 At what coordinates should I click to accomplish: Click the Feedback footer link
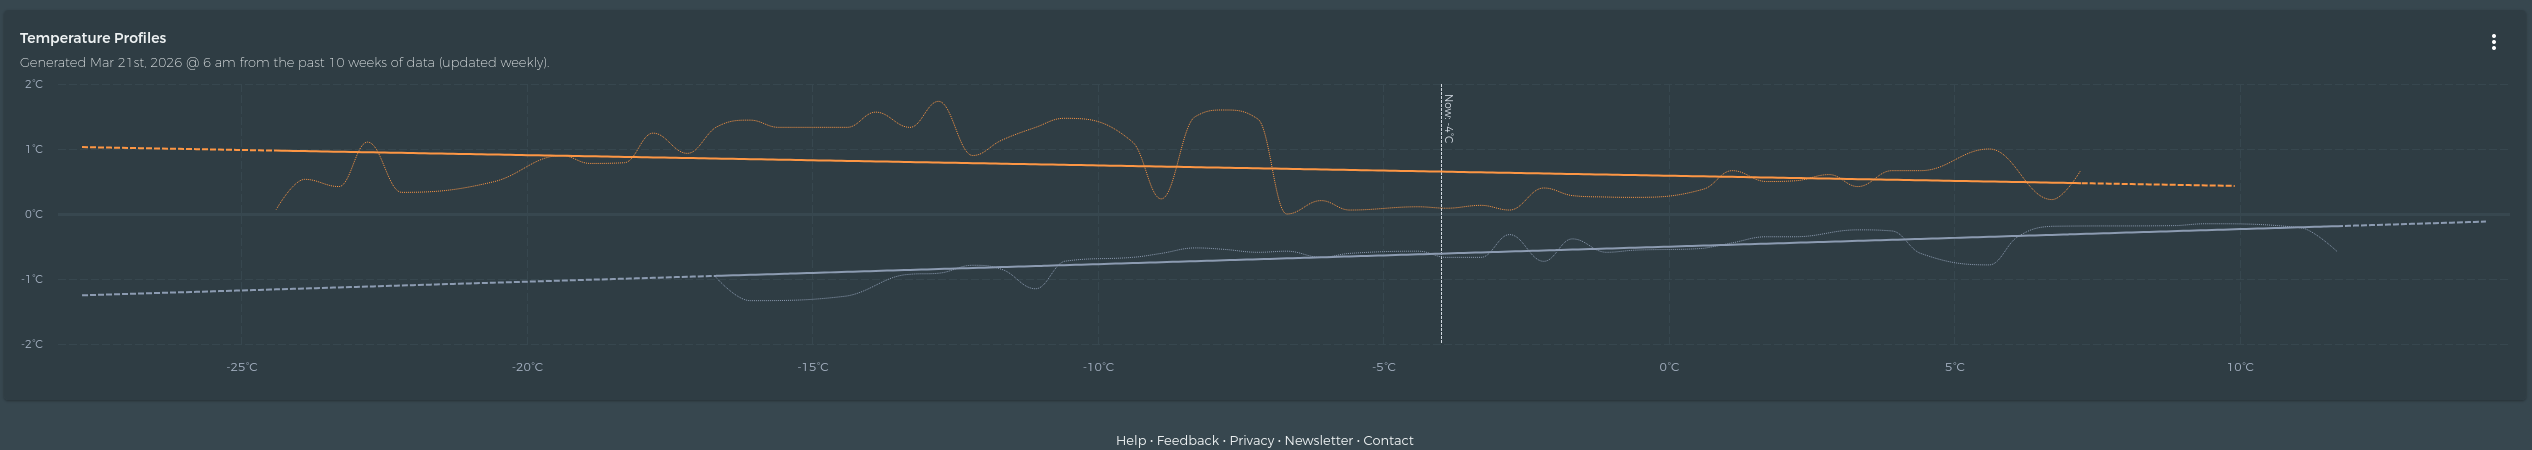pos(1187,440)
